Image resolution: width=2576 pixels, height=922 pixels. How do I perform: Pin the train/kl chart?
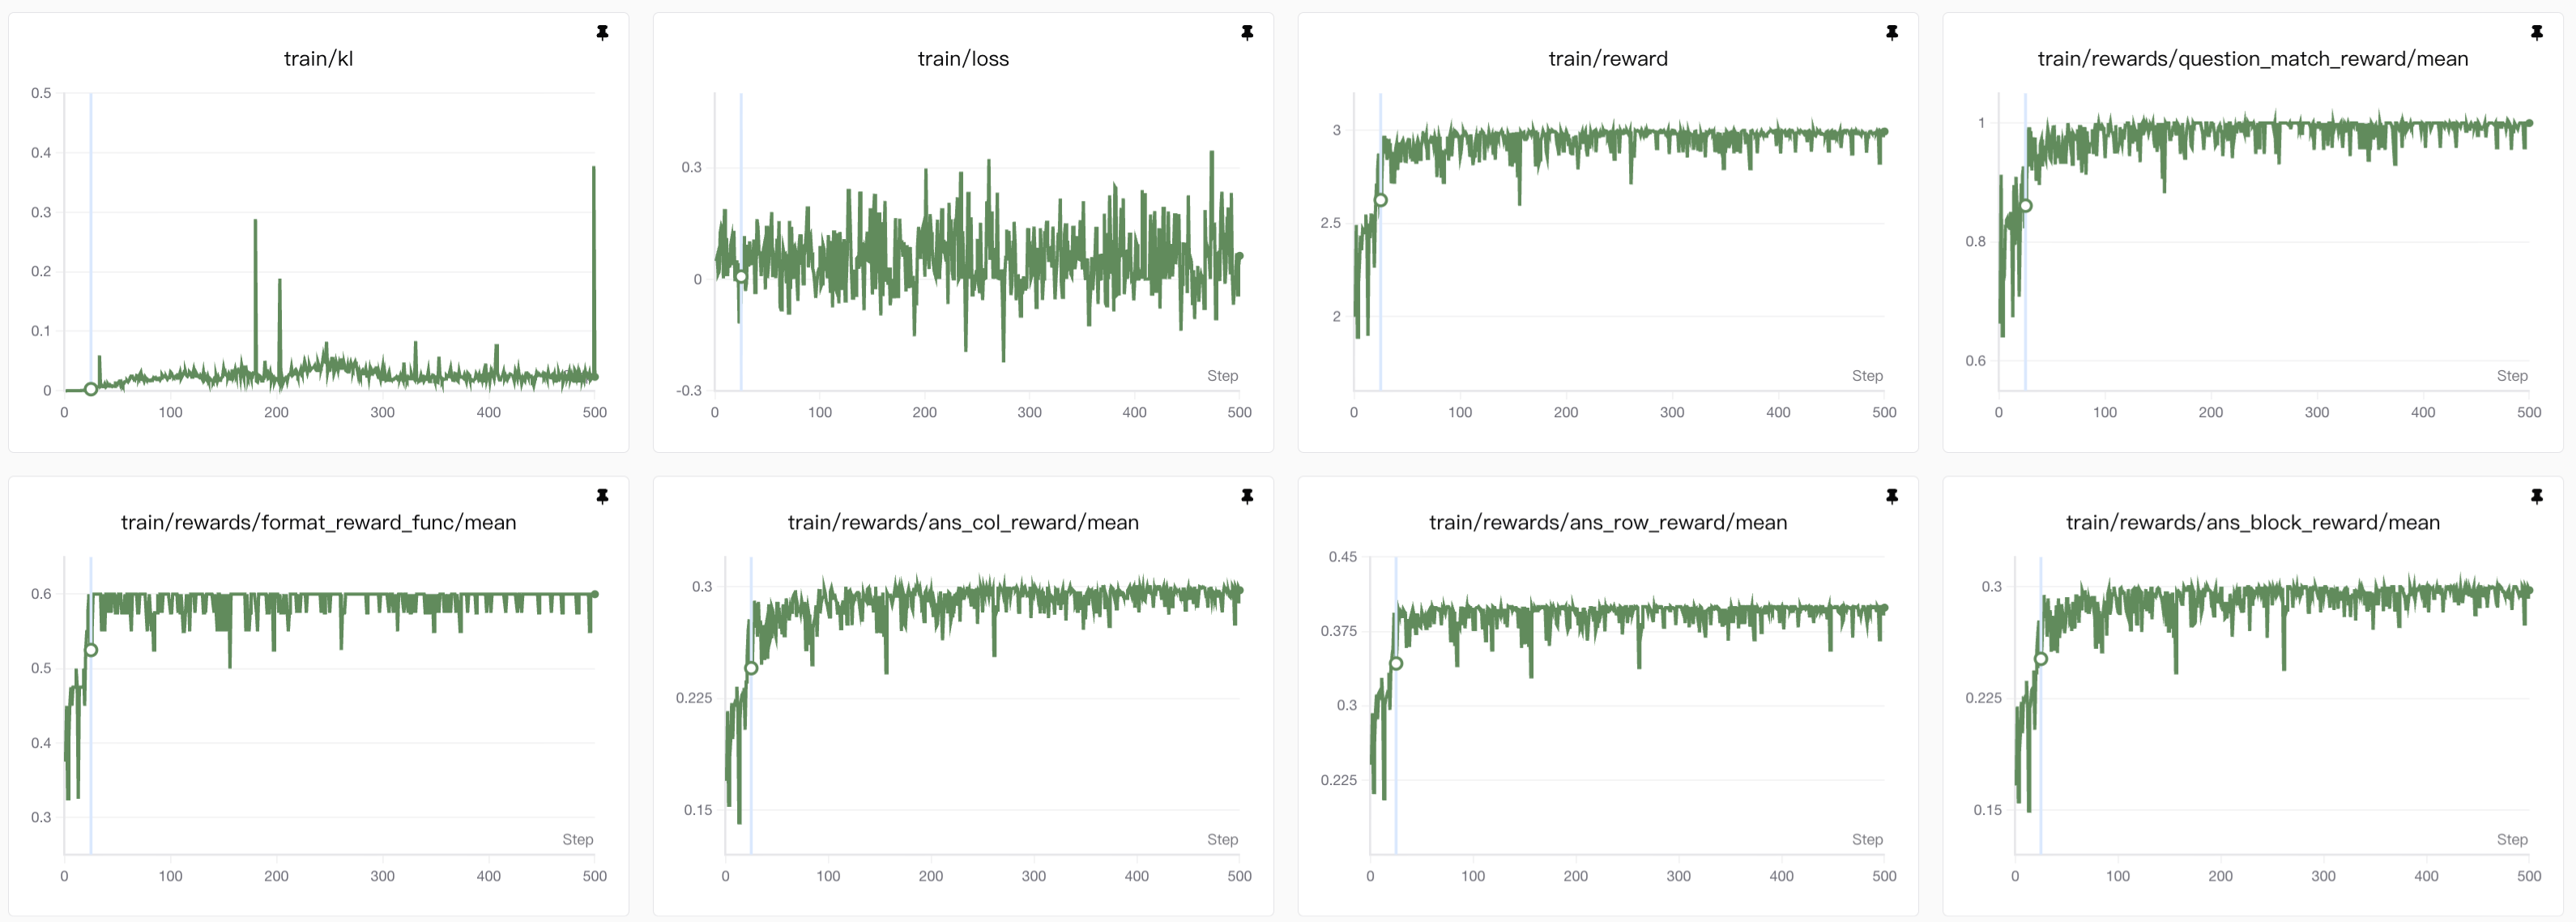(602, 33)
